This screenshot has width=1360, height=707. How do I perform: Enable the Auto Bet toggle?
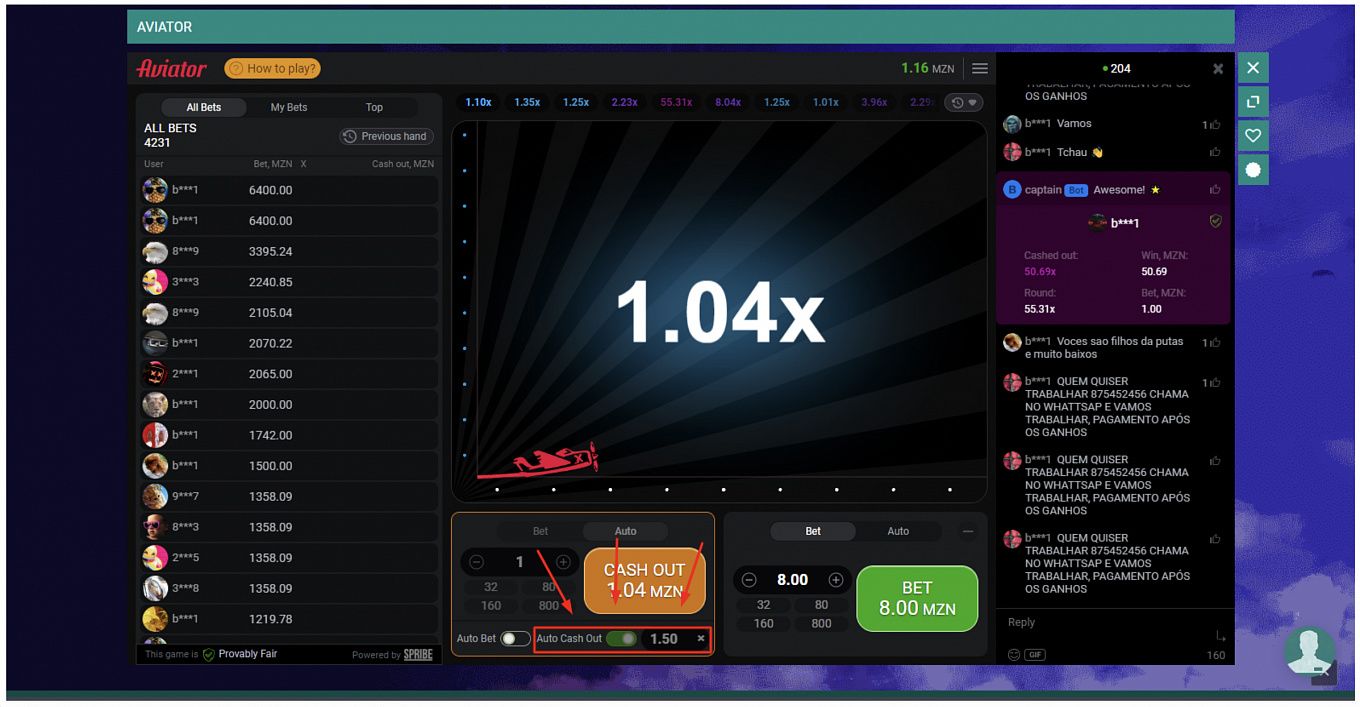[x=515, y=639]
